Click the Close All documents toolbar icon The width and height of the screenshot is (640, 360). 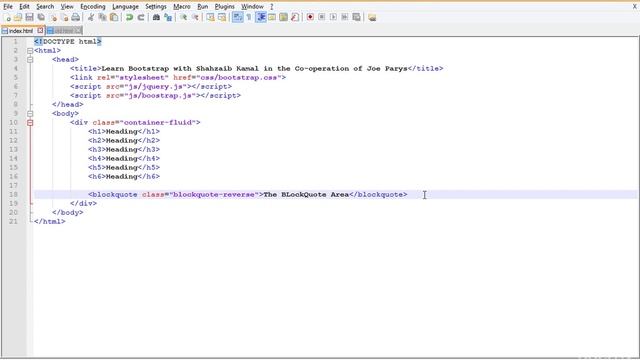pyautogui.click(x=64, y=17)
